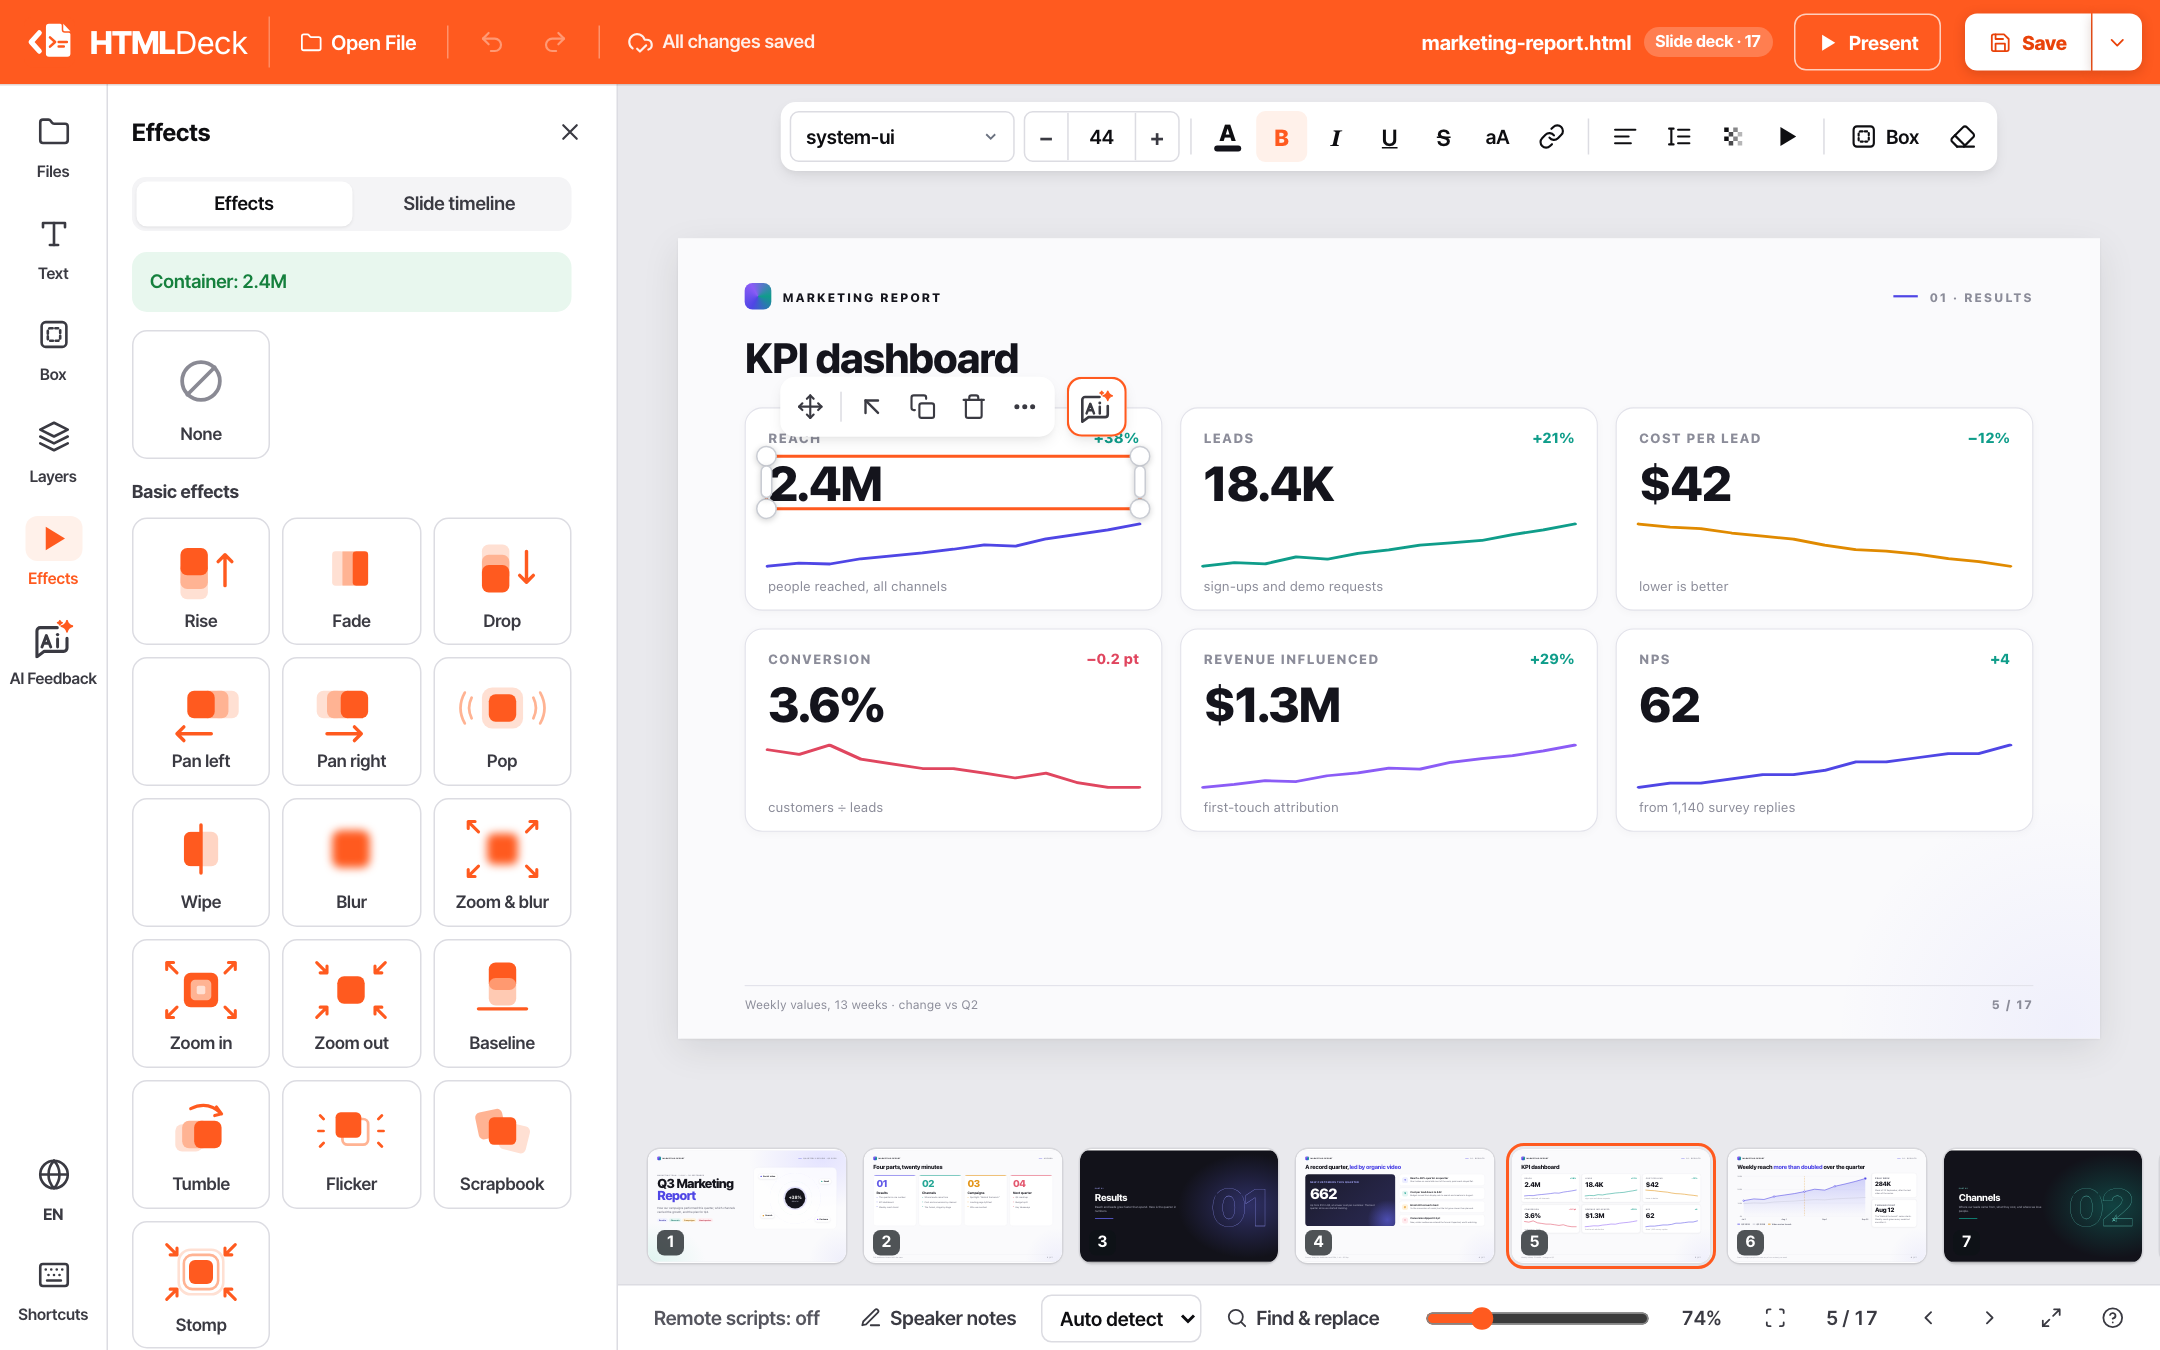
Task: Adjust the zoom slider handle
Action: [x=1481, y=1318]
